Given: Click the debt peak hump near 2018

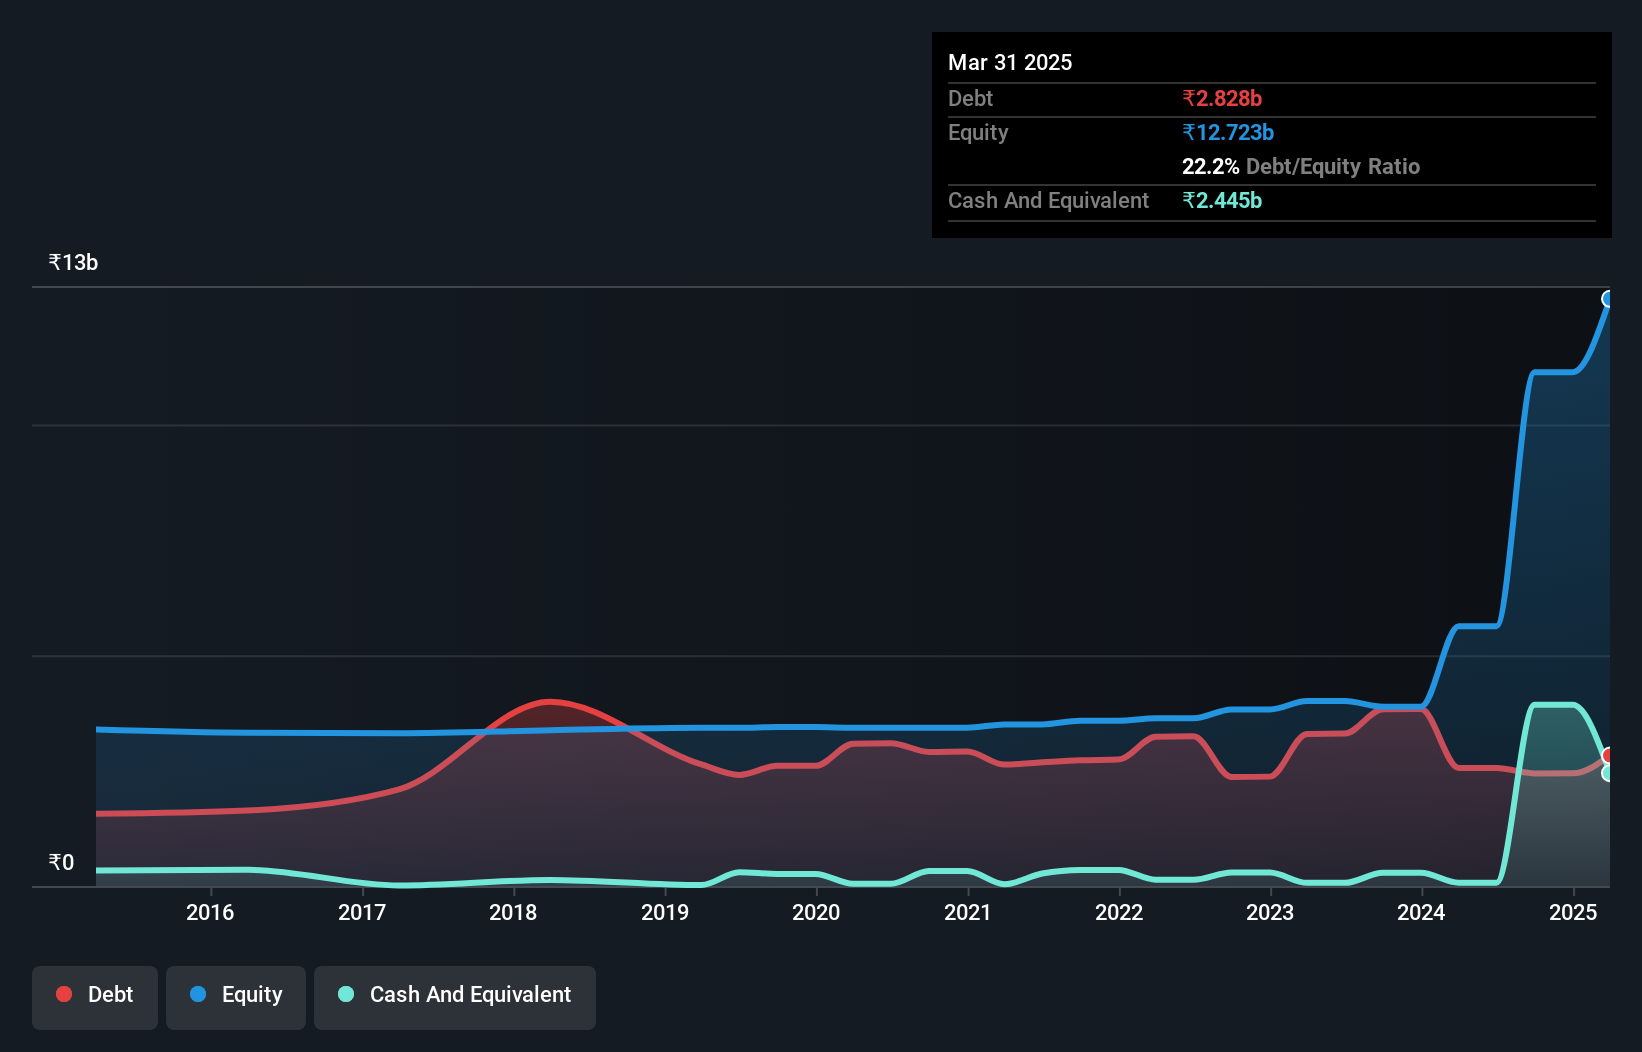Looking at the screenshot, I should coord(548,701).
